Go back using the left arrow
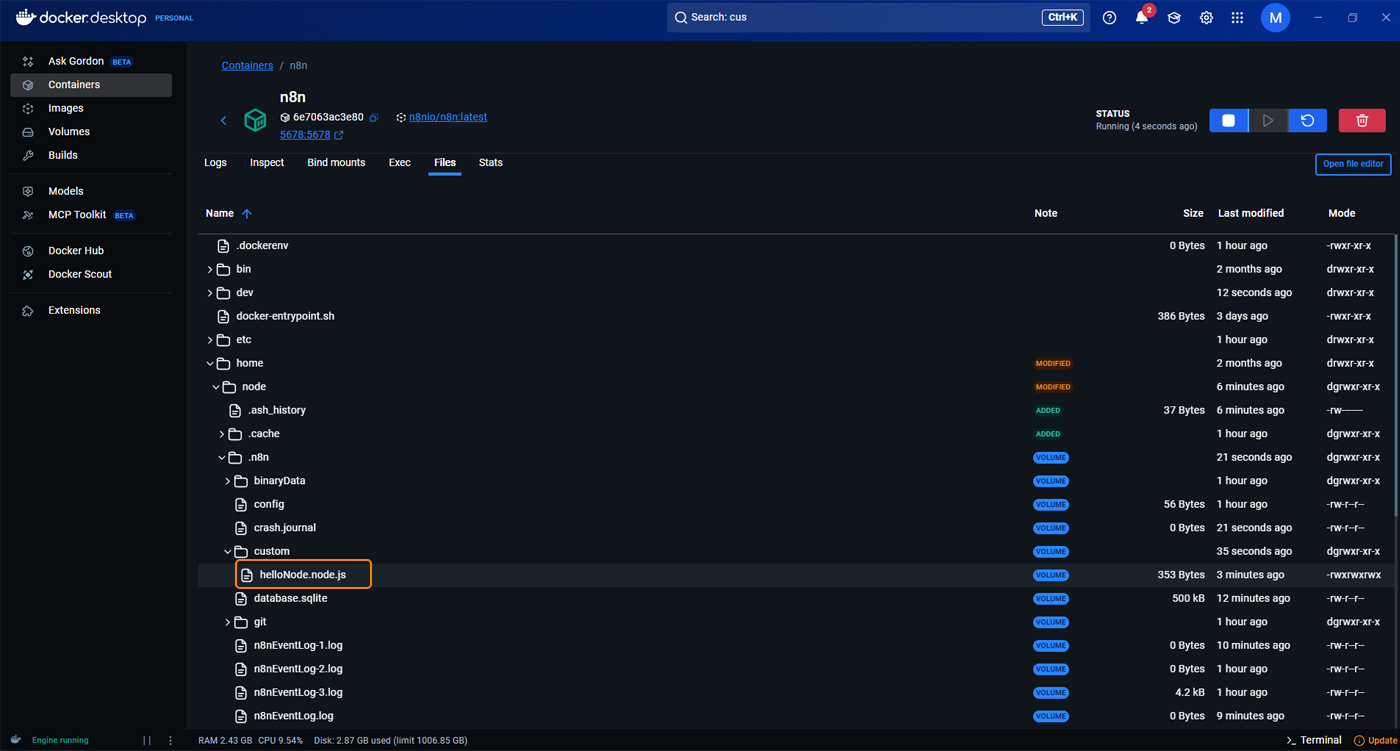The image size is (1400, 751). pyautogui.click(x=223, y=120)
